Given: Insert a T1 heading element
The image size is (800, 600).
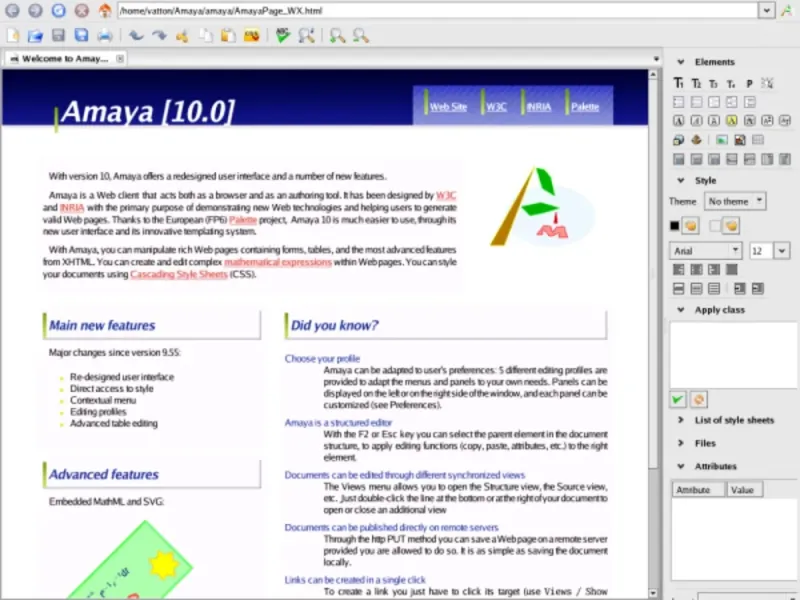Looking at the screenshot, I should click(679, 83).
